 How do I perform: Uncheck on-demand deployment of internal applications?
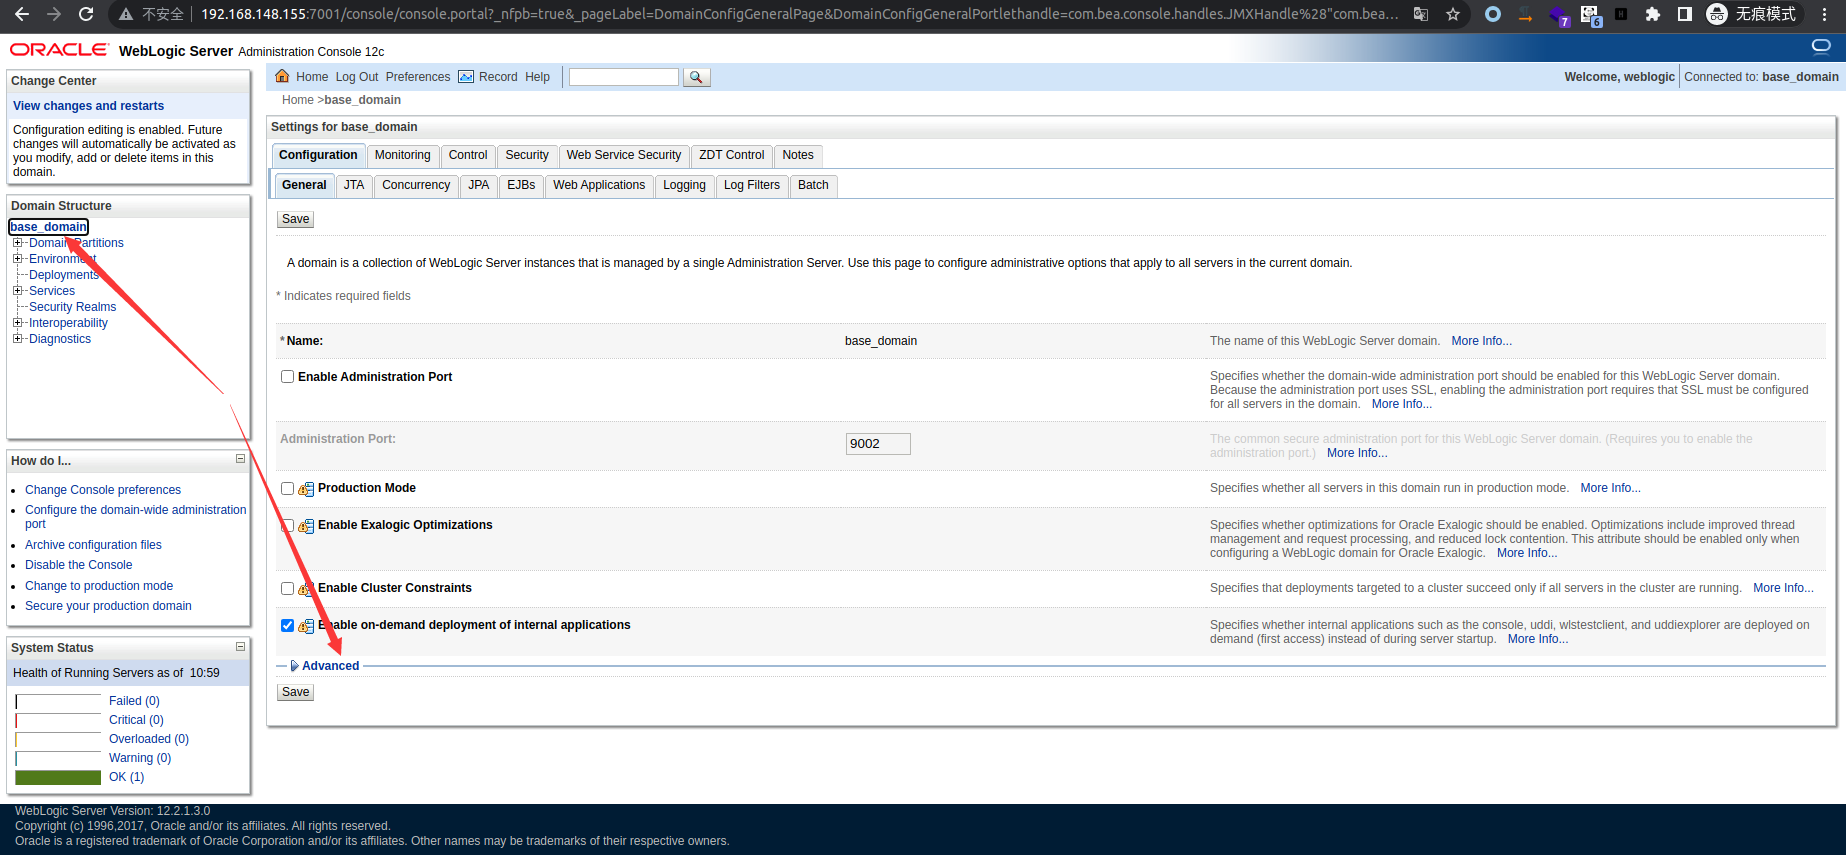pos(288,625)
